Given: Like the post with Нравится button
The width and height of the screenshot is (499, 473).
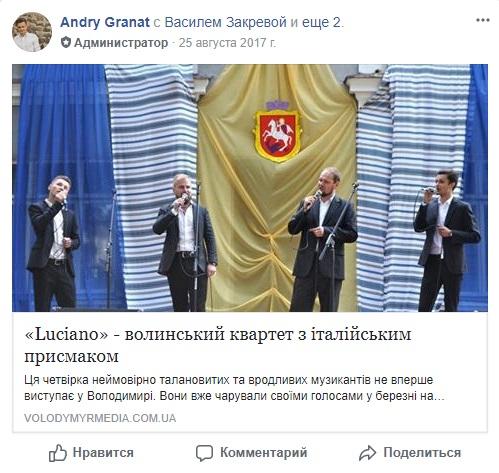Looking at the screenshot, I should pos(91,453).
